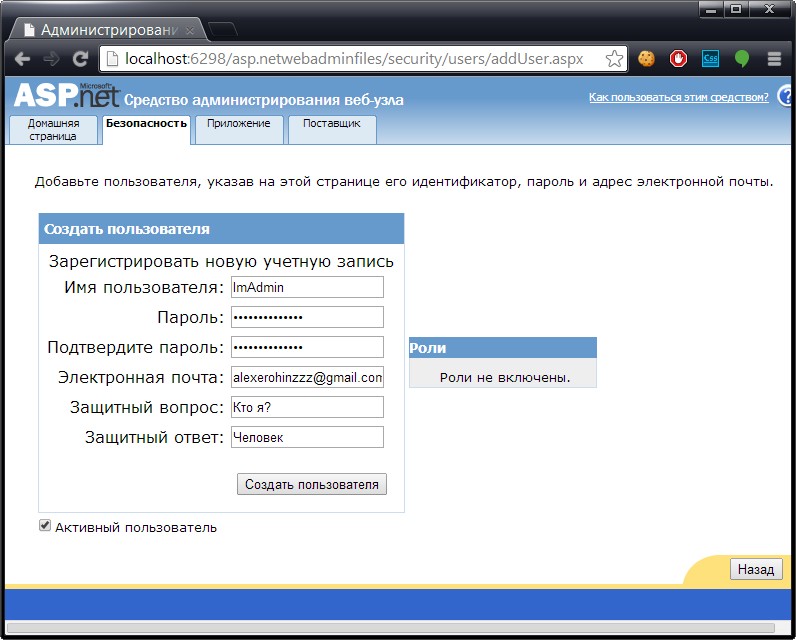Click the 'Защитный ответ:' label

point(154,437)
